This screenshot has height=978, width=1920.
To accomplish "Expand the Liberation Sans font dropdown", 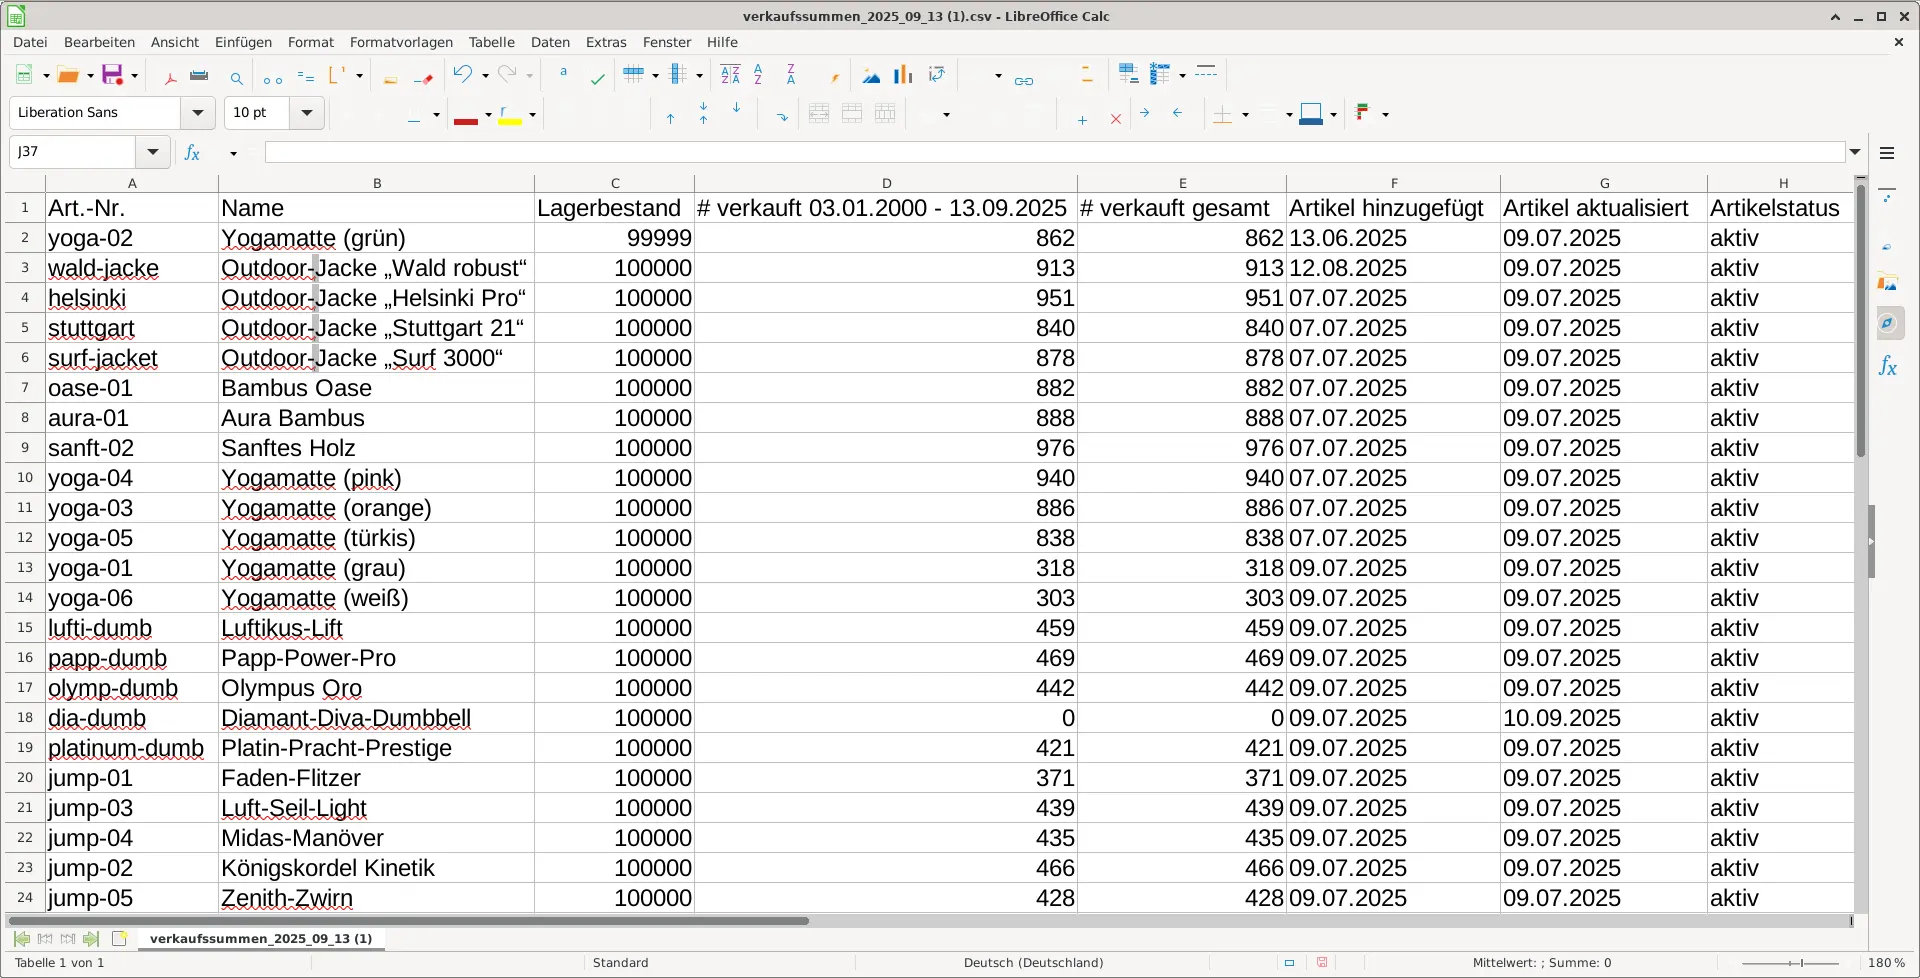I will click(198, 113).
